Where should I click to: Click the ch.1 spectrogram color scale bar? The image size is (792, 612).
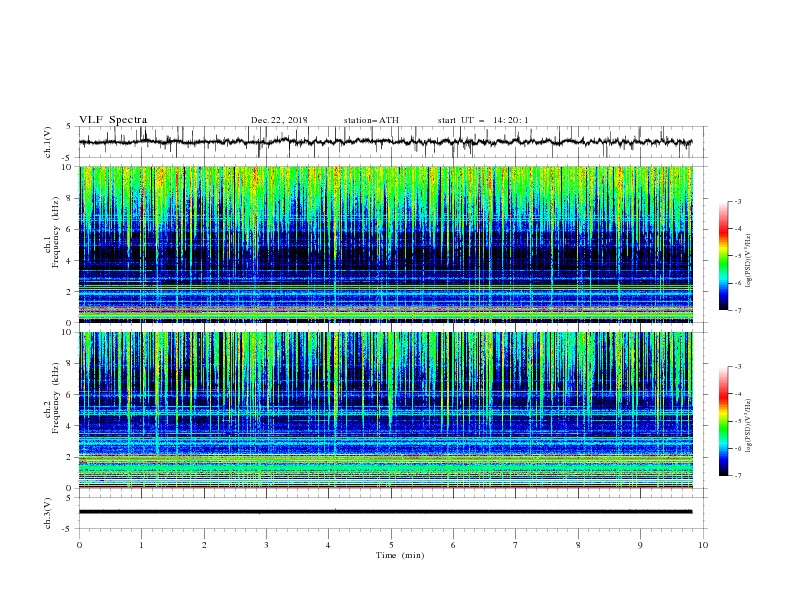click(723, 256)
